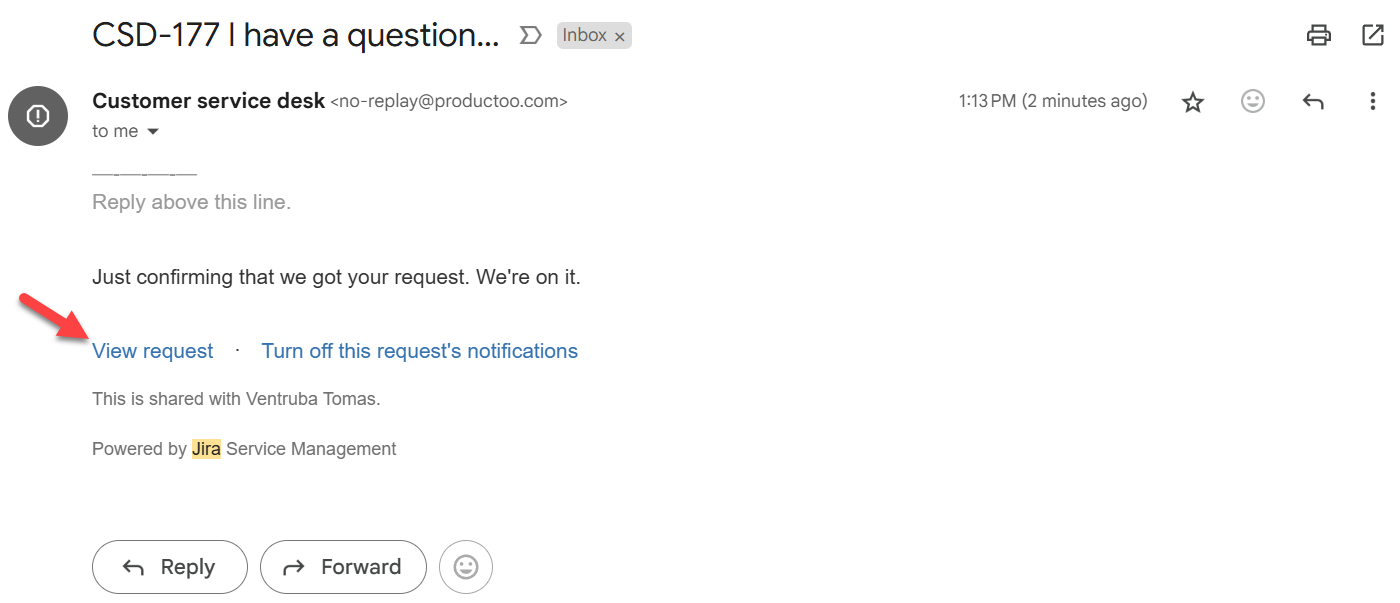The width and height of the screenshot is (1400, 603).
Task: Remove the Inbox label with X
Action: pyautogui.click(x=620, y=37)
